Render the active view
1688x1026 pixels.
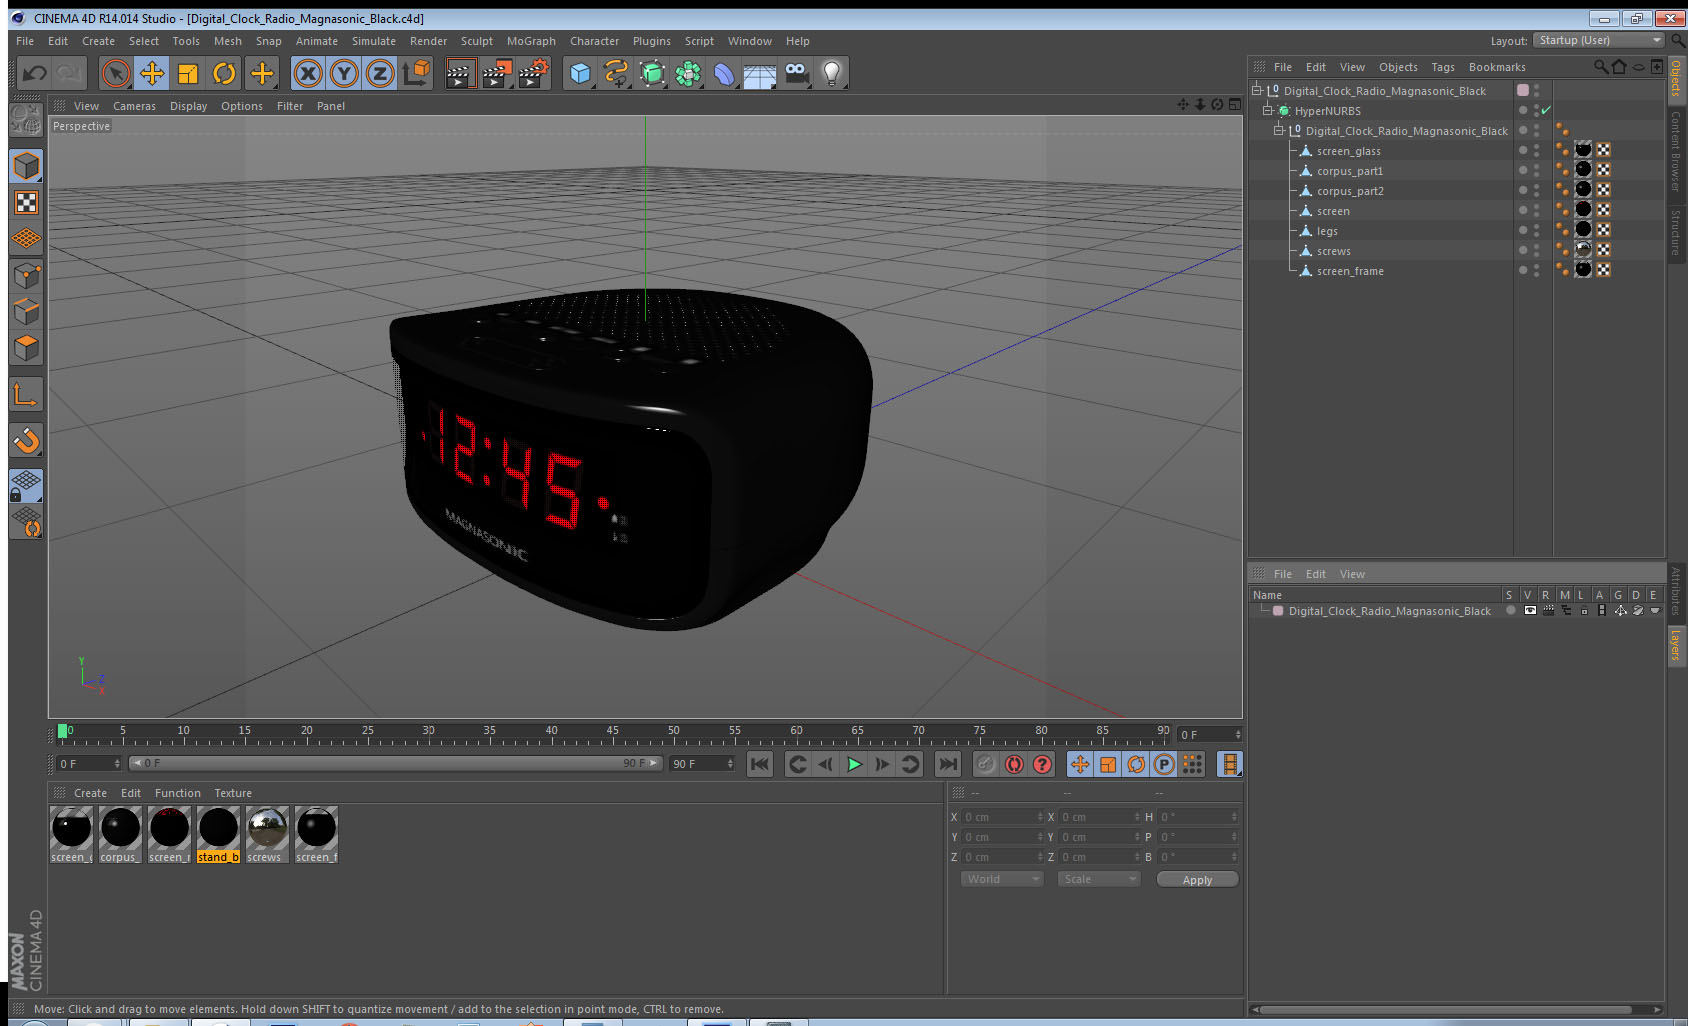[460, 73]
